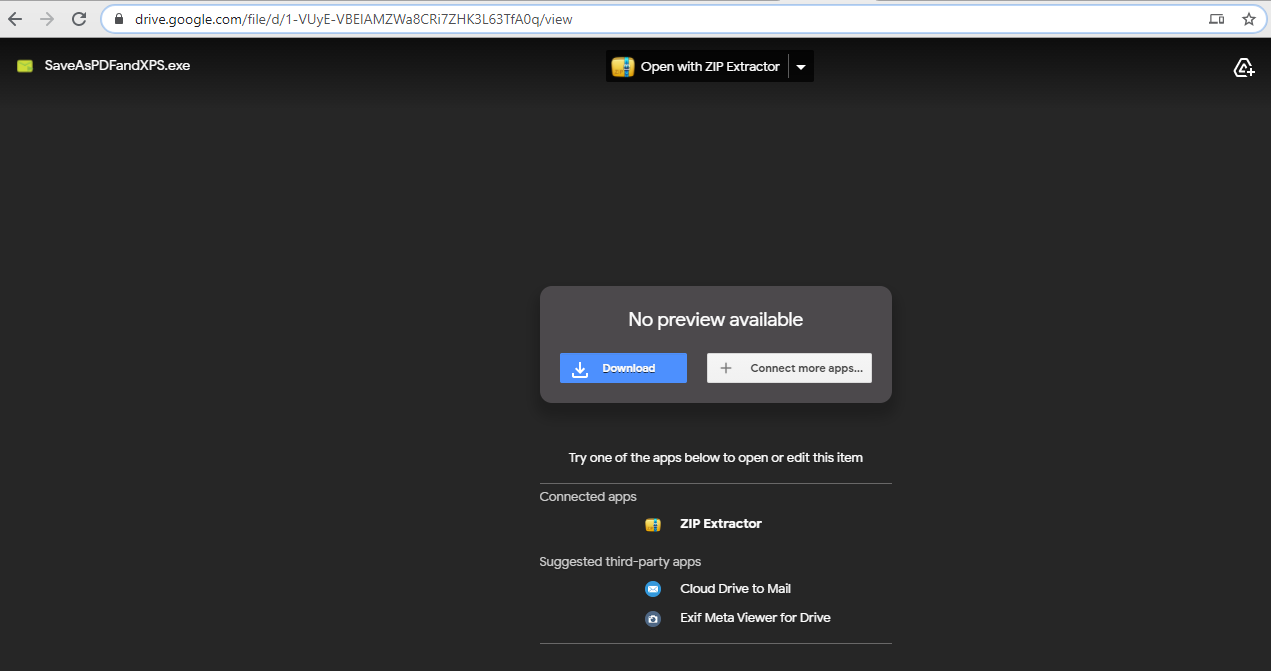Click the browser back arrow
Viewport: 1271px width, 671px height.
pyautogui.click(x=15, y=19)
